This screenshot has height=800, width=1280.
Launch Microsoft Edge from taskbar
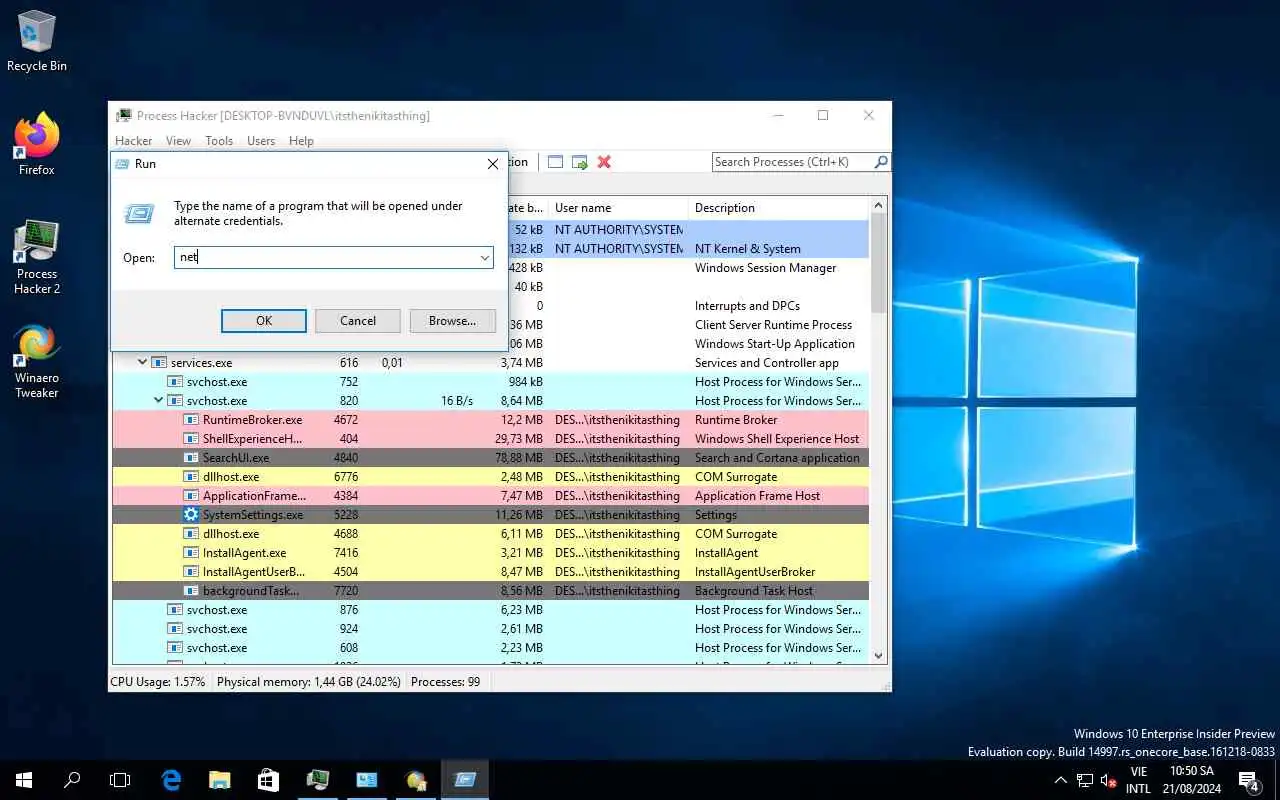pos(172,780)
